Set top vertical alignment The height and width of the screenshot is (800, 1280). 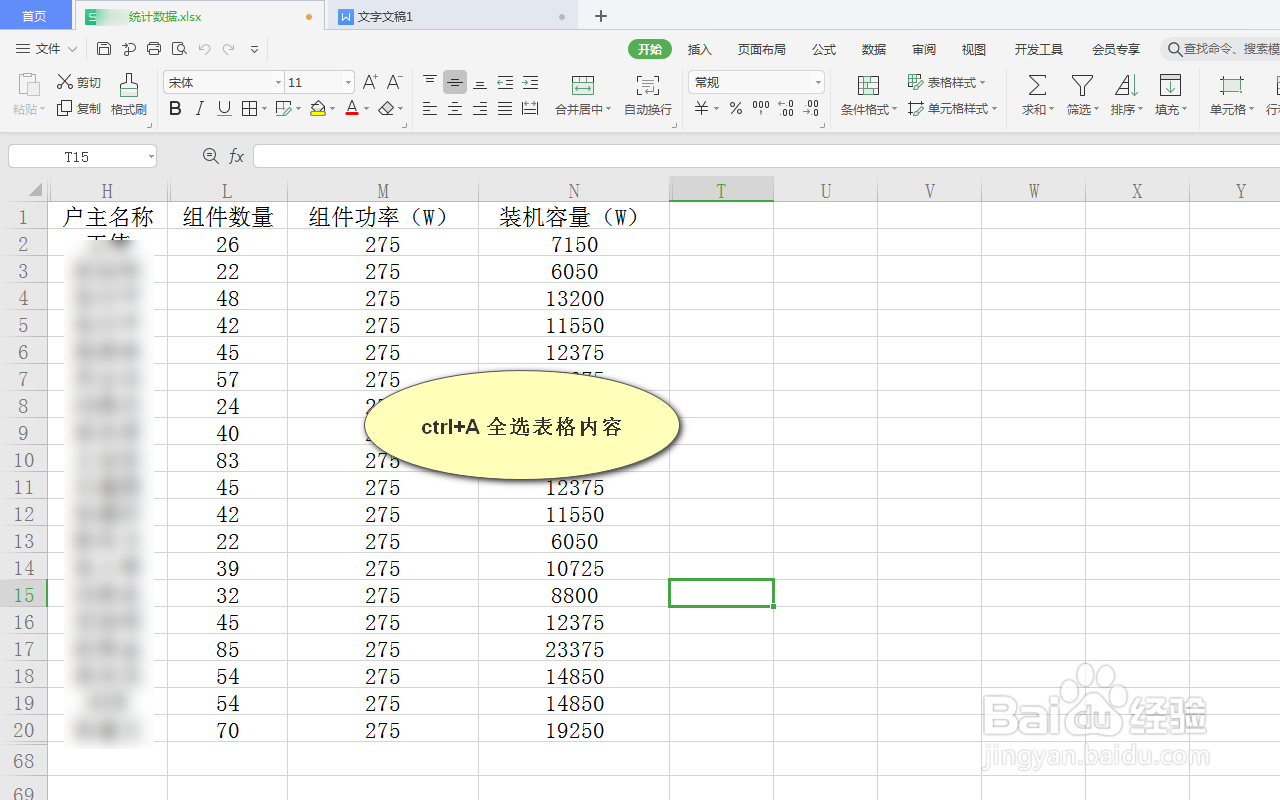pyautogui.click(x=430, y=82)
